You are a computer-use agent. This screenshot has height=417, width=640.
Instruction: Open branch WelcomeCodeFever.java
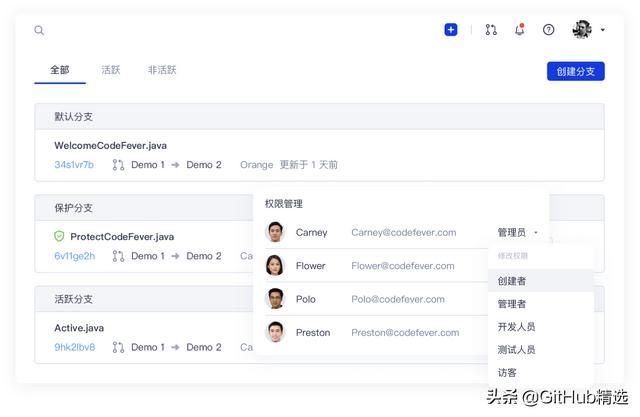tap(111, 146)
